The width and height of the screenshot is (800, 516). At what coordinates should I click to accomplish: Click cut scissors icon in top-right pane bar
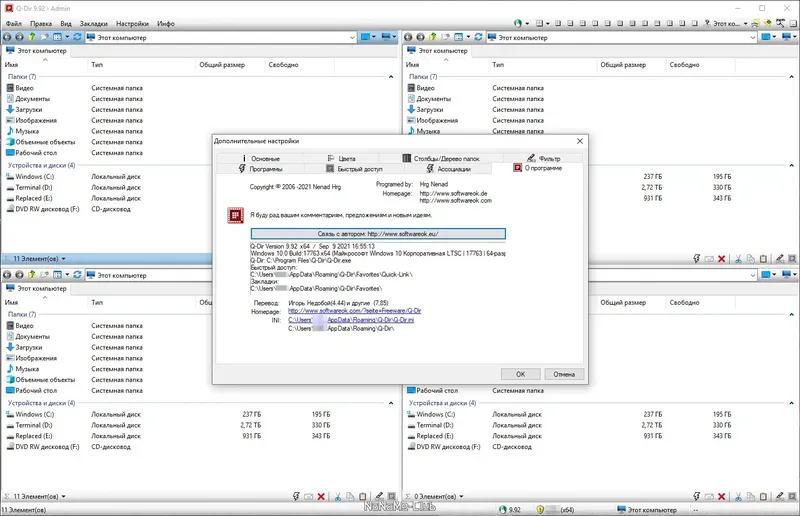[x=738, y=259]
